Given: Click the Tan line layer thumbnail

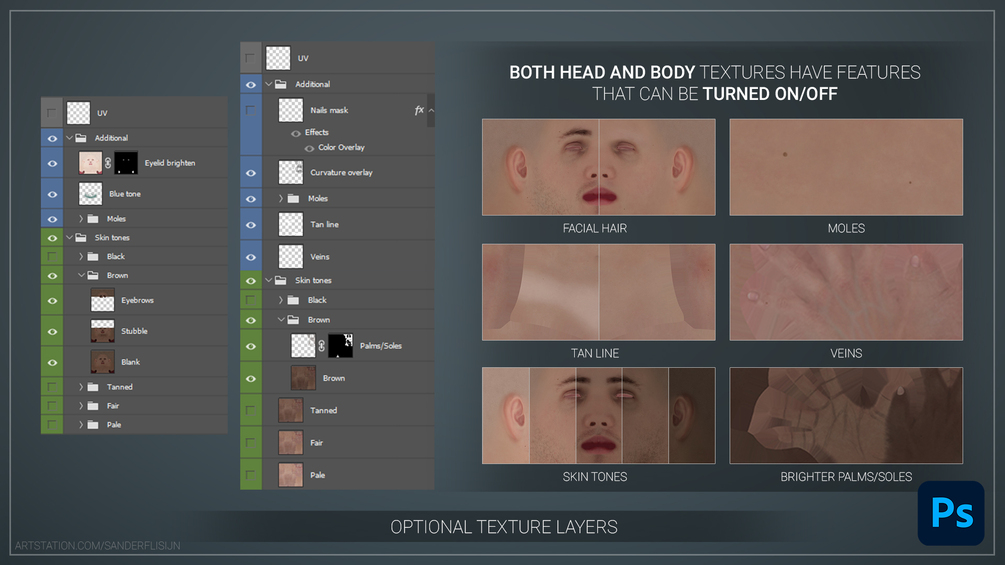Looking at the screenshot, I should pyautogui.click(x=290, y=224).
